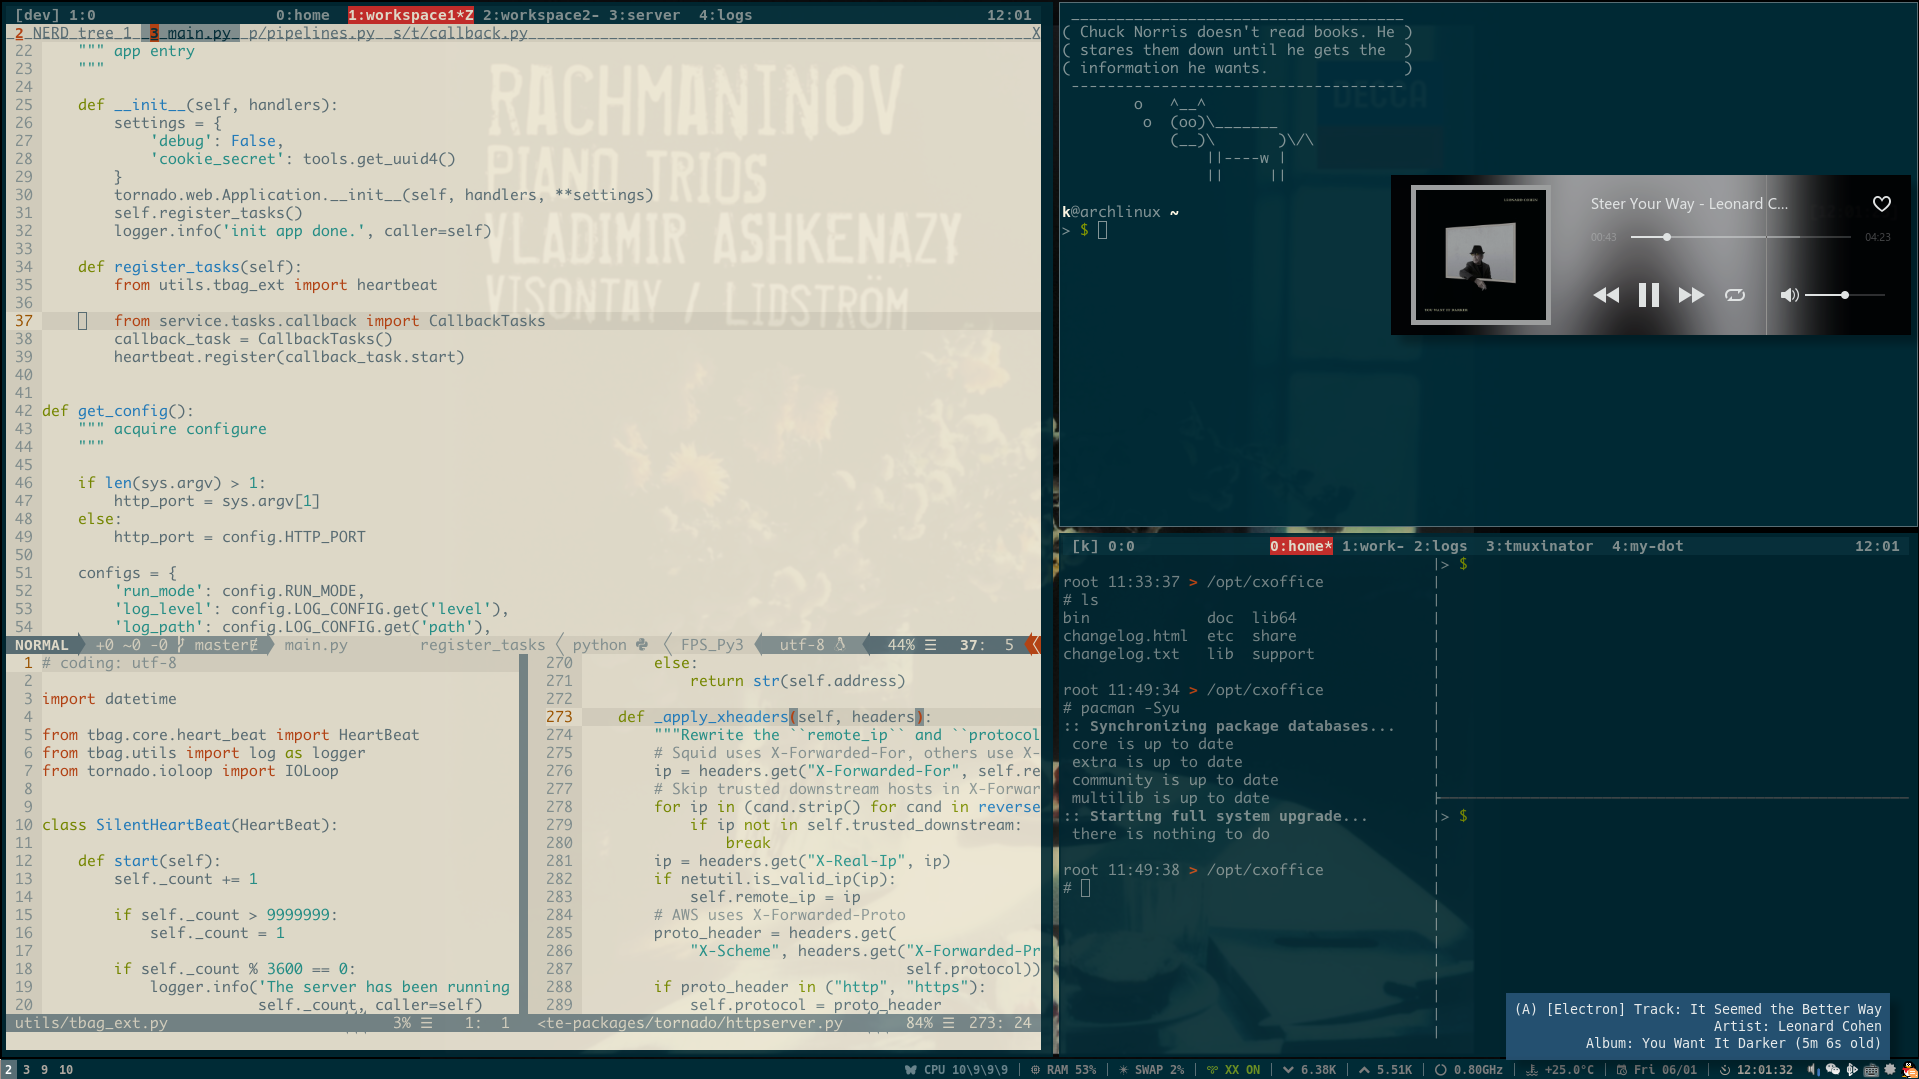Skip to next track in music player
This screenshot has height=1079, width=1919.
point(1691,295)
